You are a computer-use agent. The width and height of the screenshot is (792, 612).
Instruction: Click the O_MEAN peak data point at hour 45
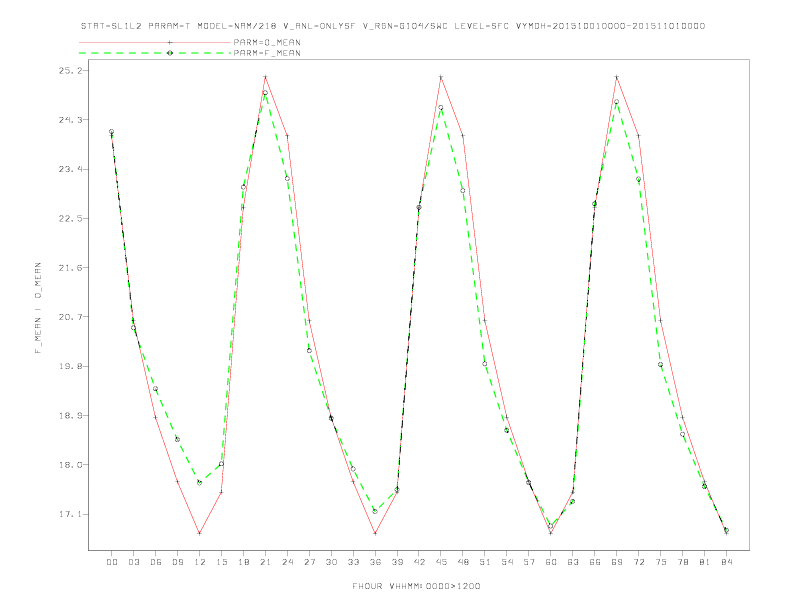[441, 77]
